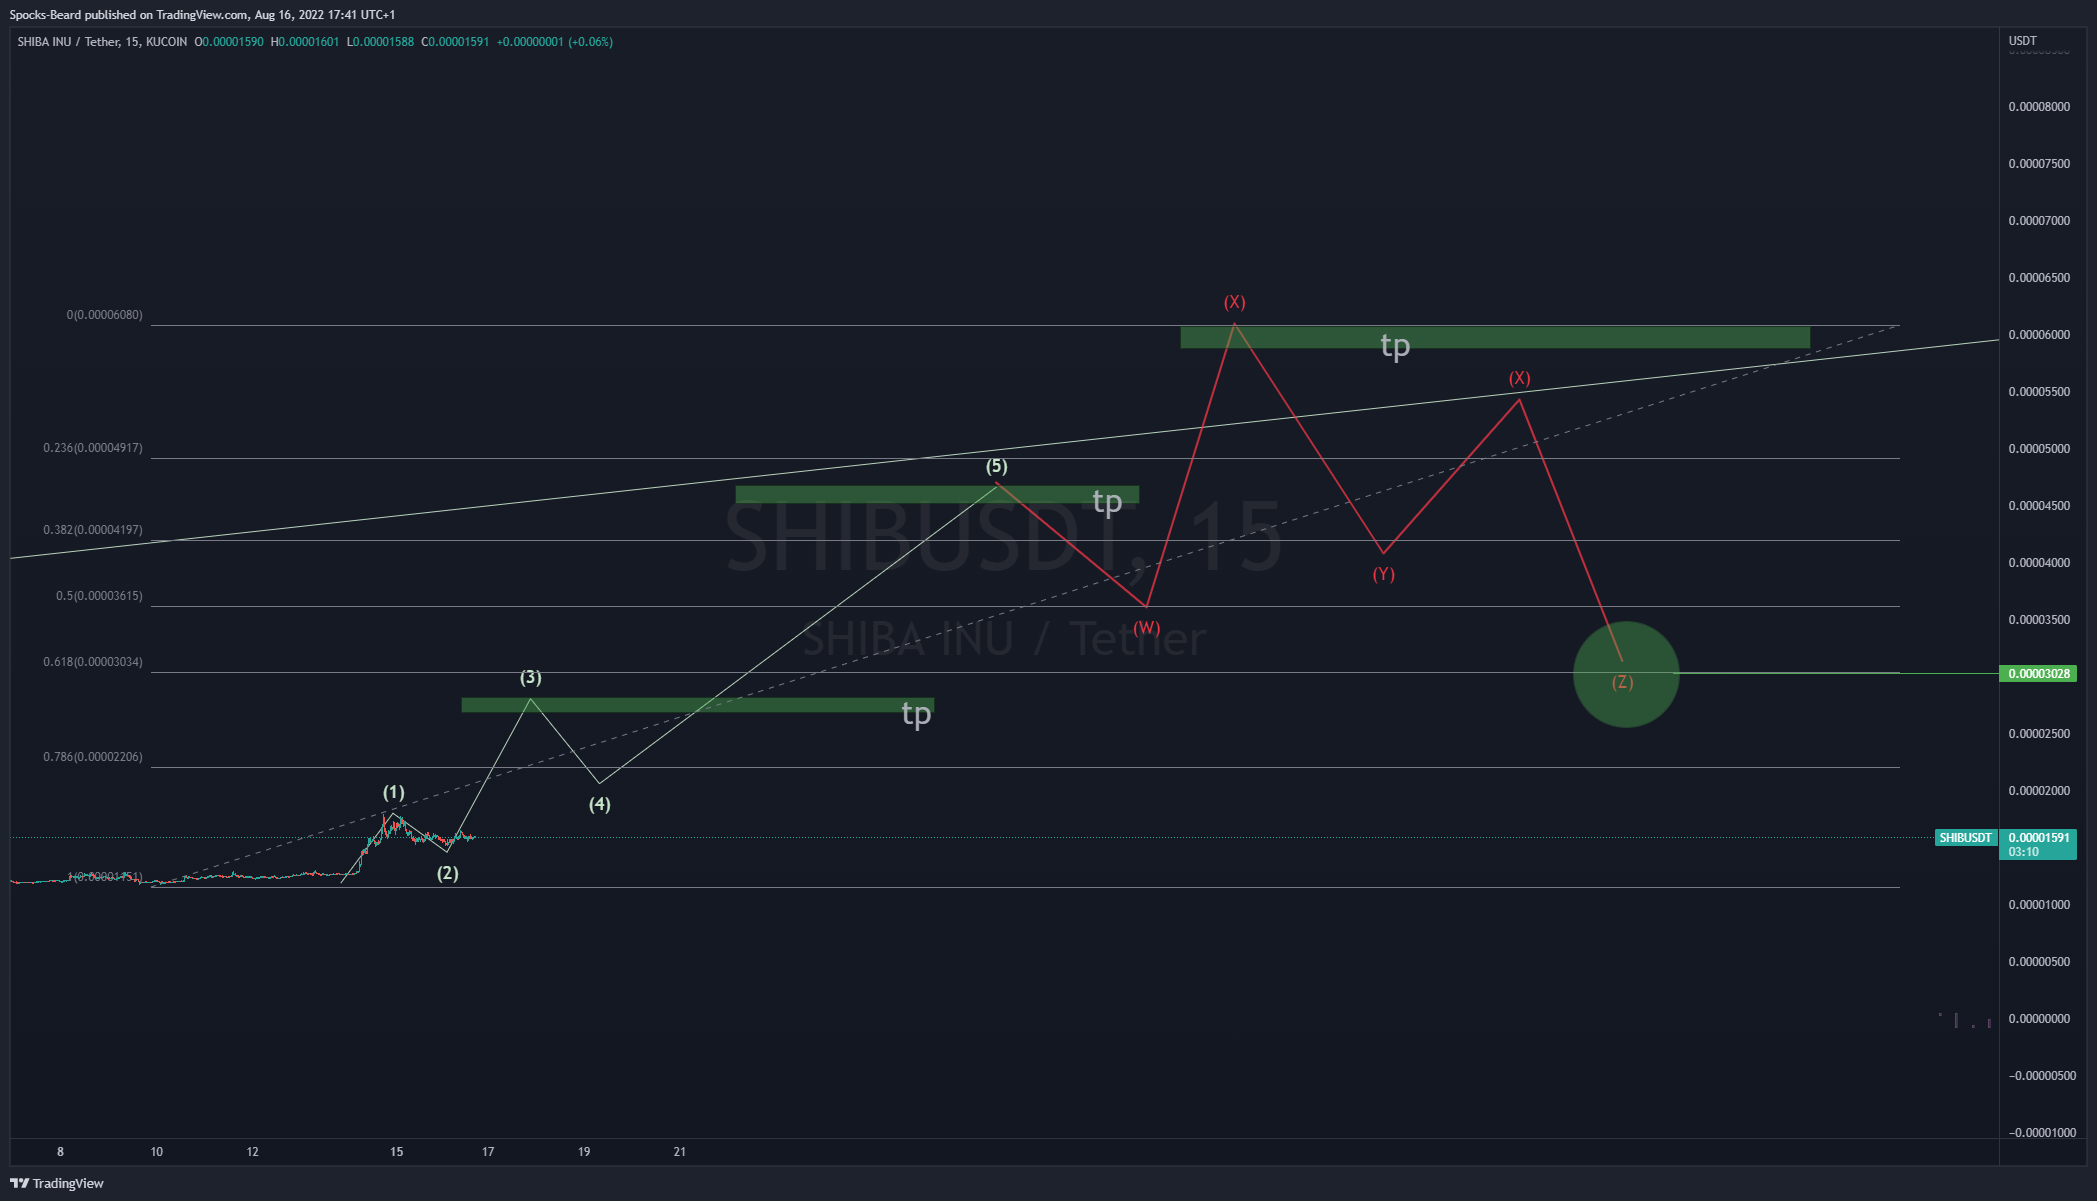2097x1201 pixels.
Task: Click the TradingView logo at bottom left
Action: [x=57, y=1183]
